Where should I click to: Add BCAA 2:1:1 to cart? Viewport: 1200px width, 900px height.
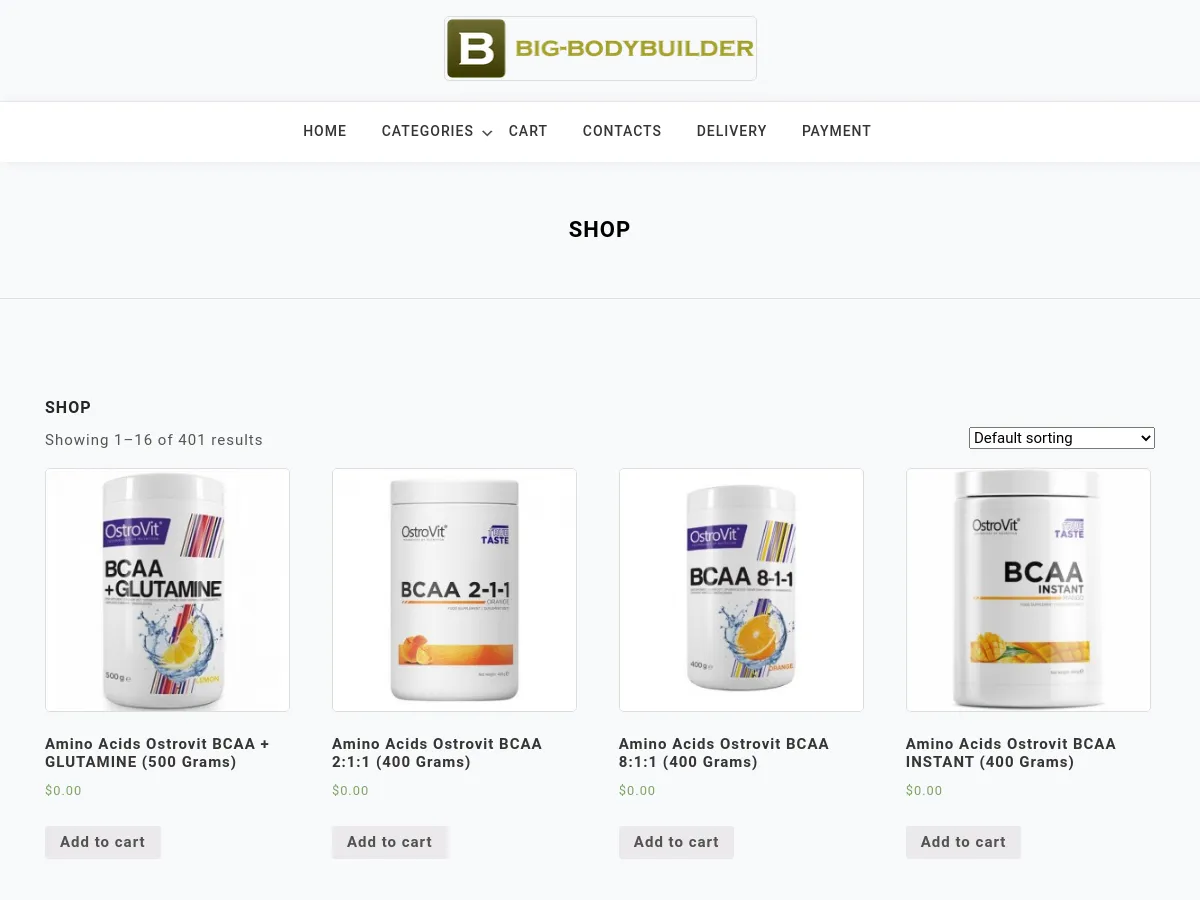click(390, 842)
